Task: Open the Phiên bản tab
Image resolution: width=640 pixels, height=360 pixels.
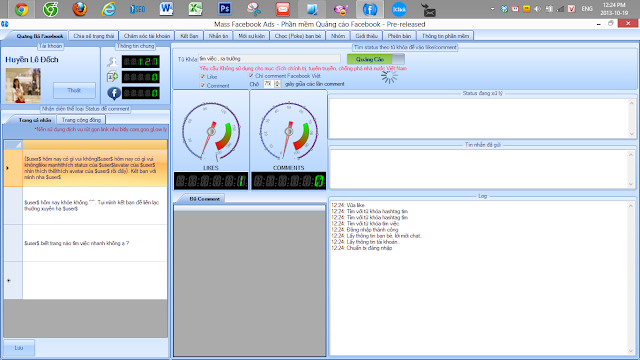Action: 399,36
